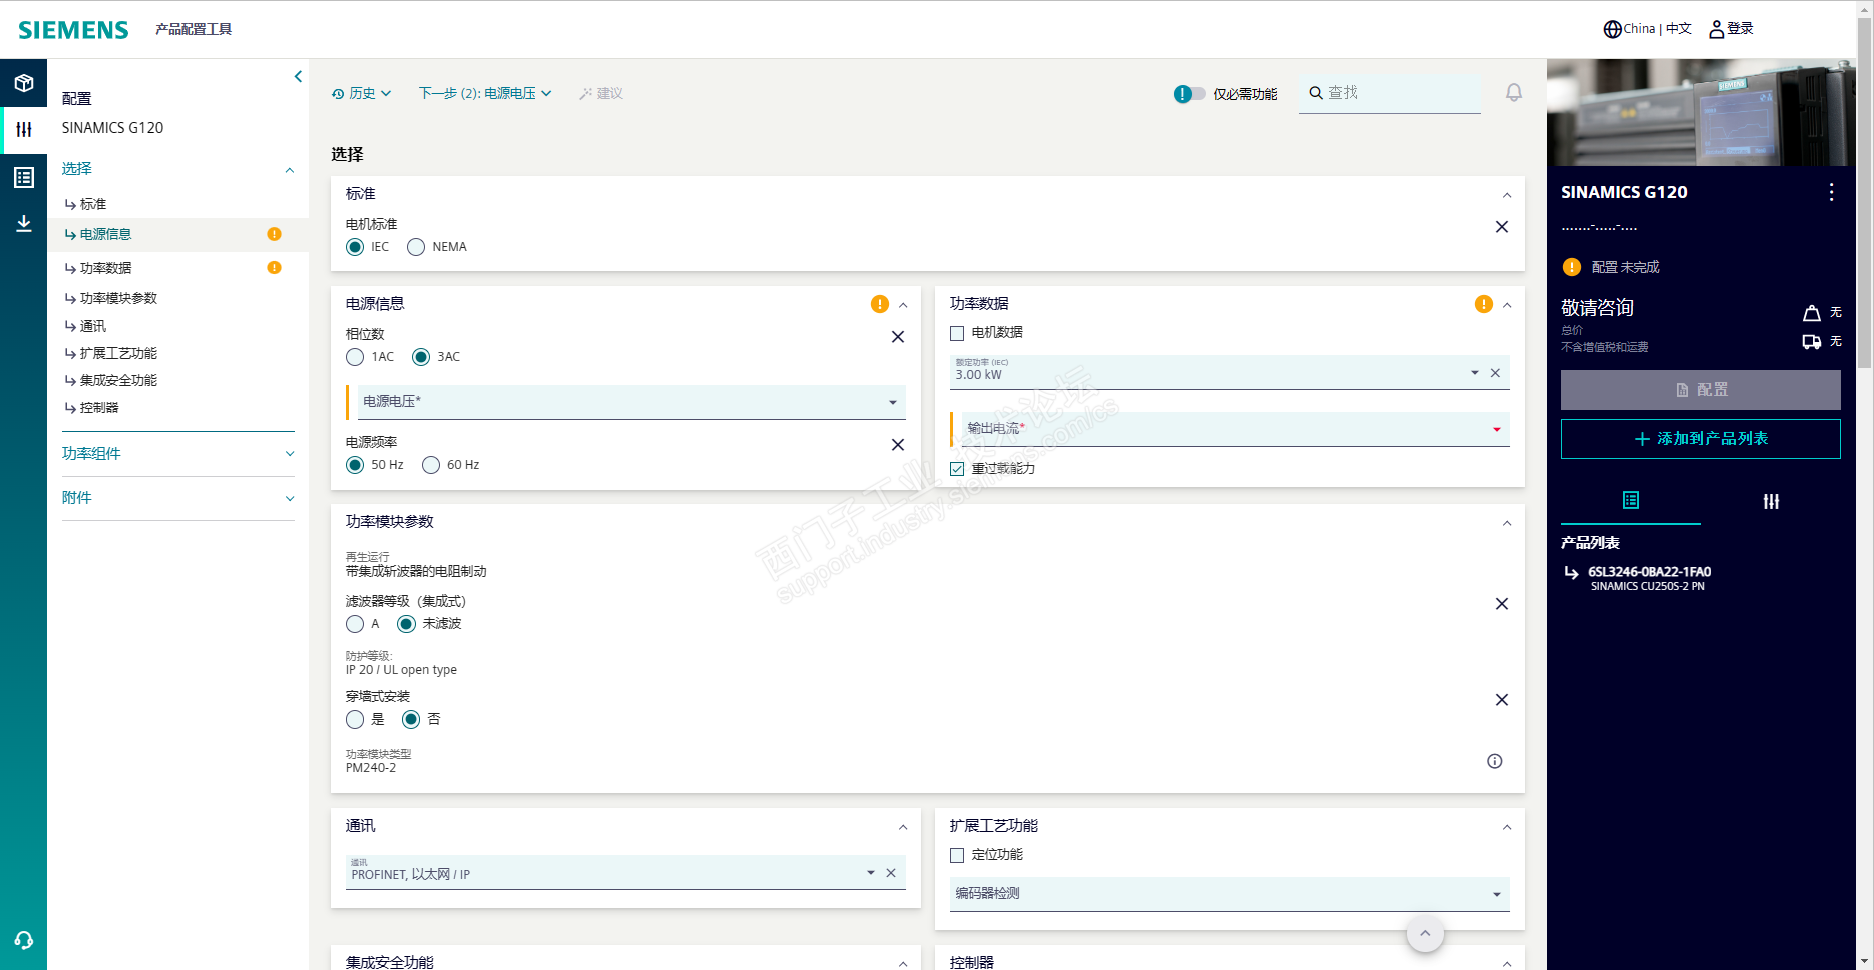Go to 标准 in the sidebar
This screenshot has height=970, width=1874.
pos(93,204)
